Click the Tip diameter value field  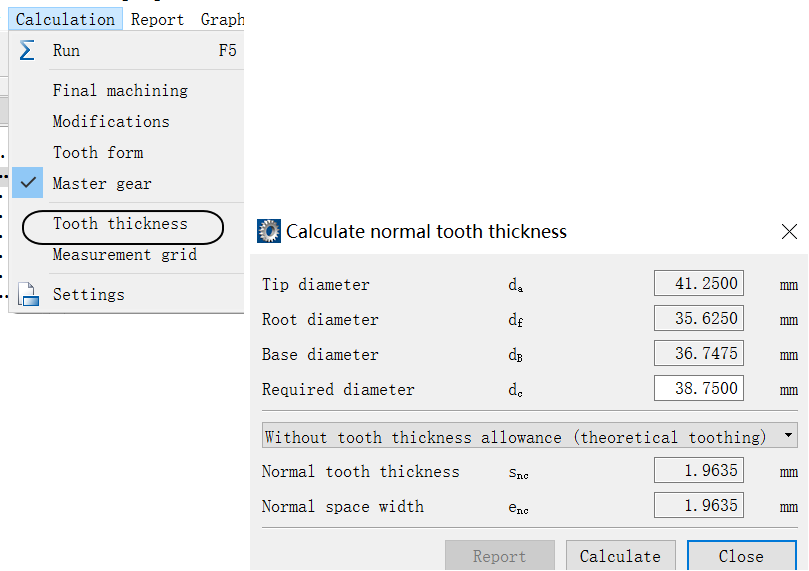point(699,283)
